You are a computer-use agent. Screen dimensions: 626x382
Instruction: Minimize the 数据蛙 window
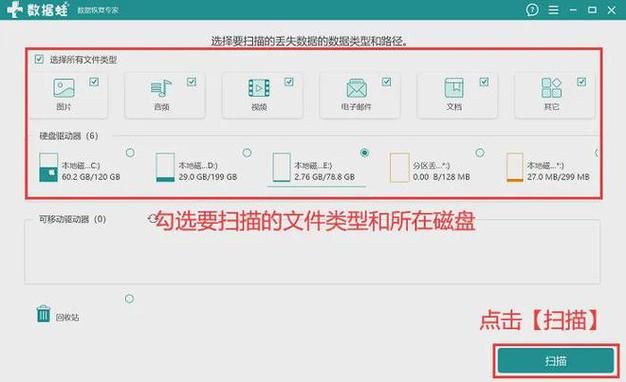(573, 10)
